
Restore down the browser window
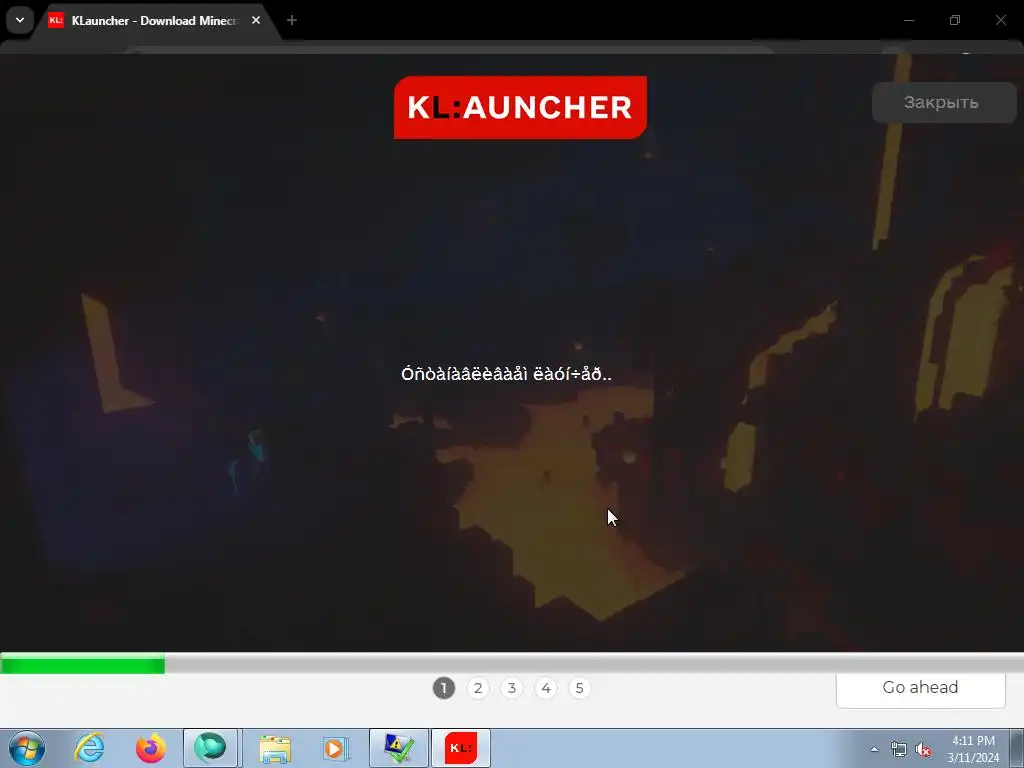pos(955,20)
